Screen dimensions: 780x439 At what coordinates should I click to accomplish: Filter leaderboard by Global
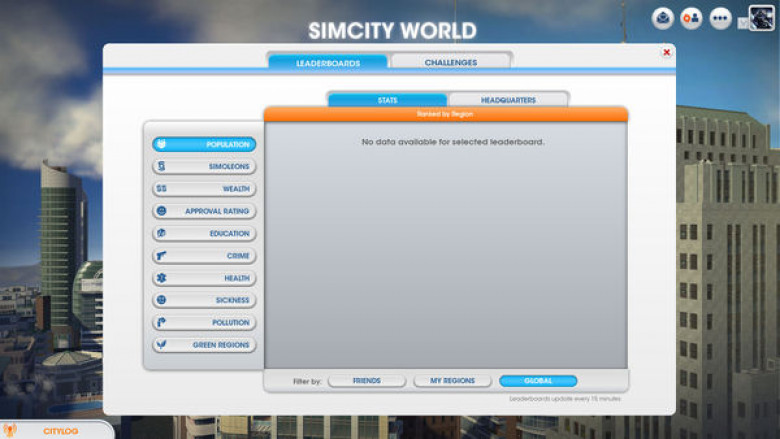point(538,381)
